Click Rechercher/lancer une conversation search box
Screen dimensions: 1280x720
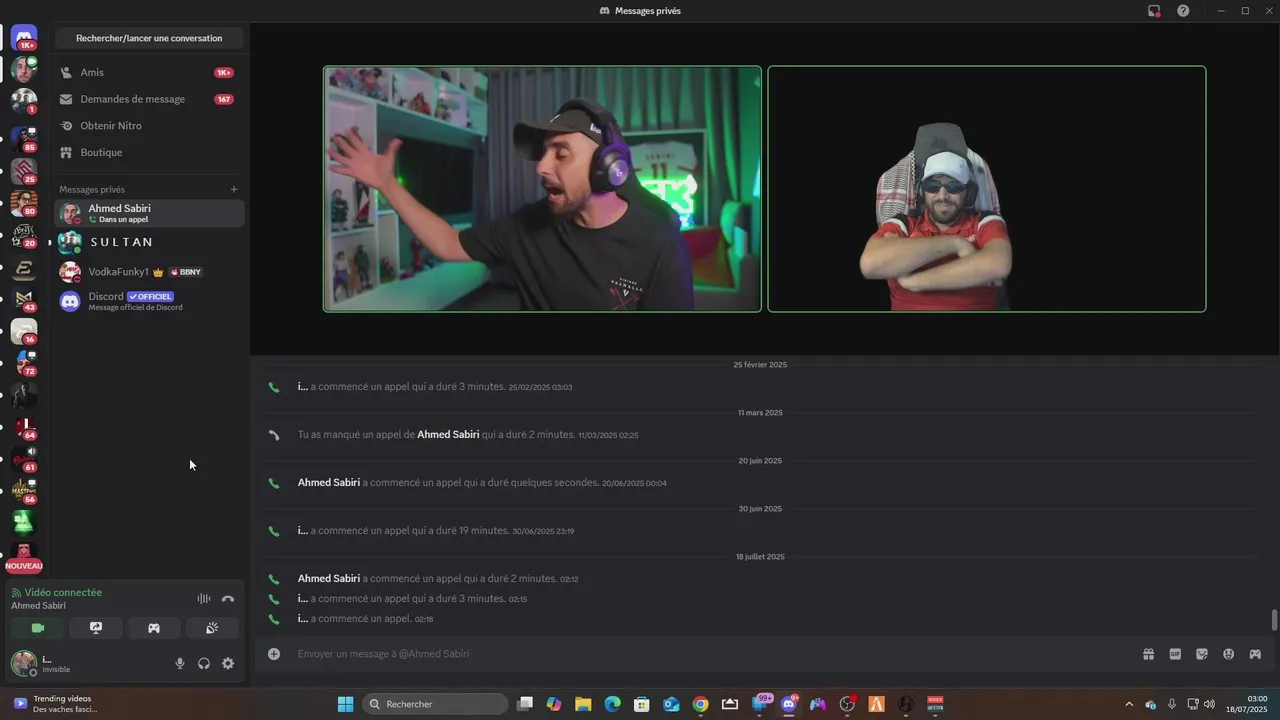coord(149,38)
